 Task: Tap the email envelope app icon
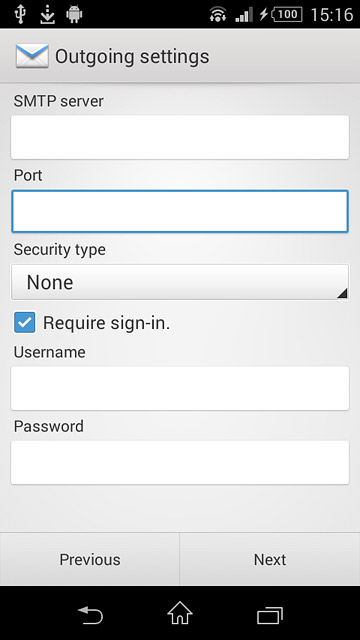32,56
